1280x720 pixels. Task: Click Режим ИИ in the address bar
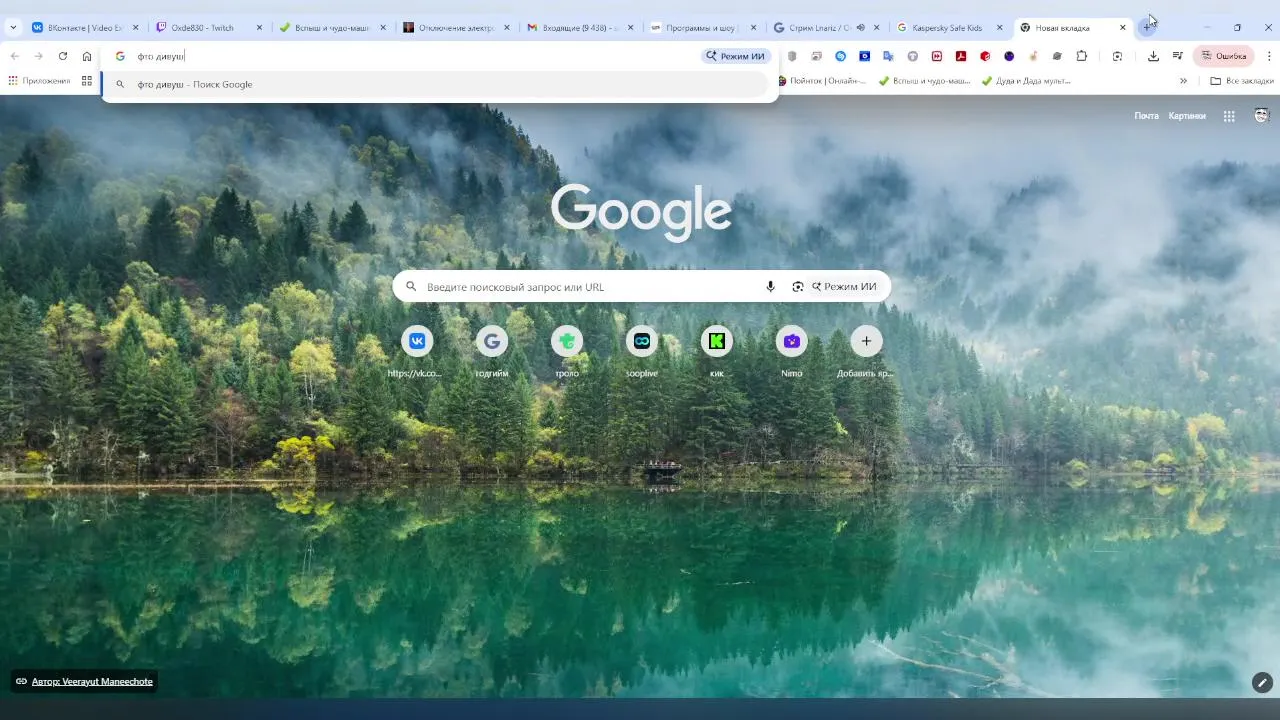coord(736,56)
